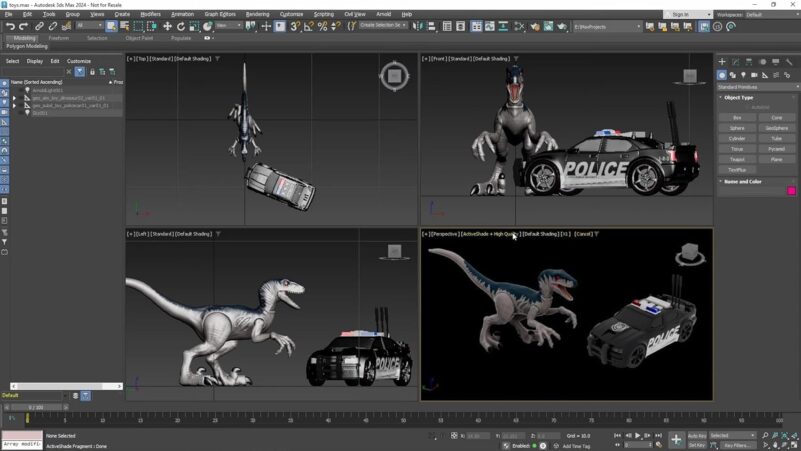The width and height of the screenshot is (801, 451).
Task: Select the Lights category icon in Create panel
Action: [743, 75]
